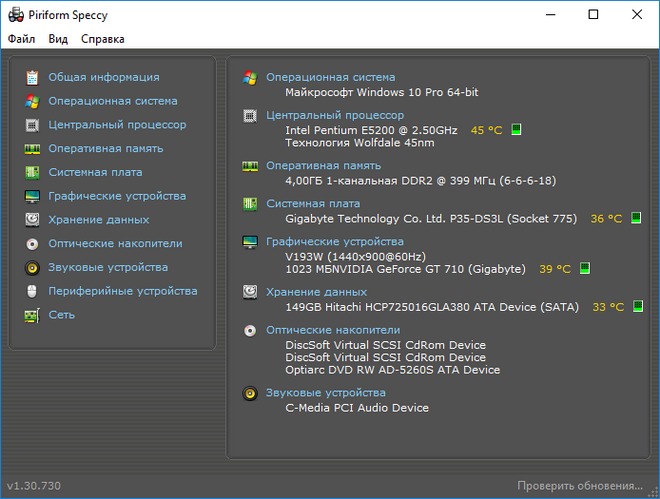Open the Вид menu
The height and width of the screenshot is (499, 660).
[58, 39]
